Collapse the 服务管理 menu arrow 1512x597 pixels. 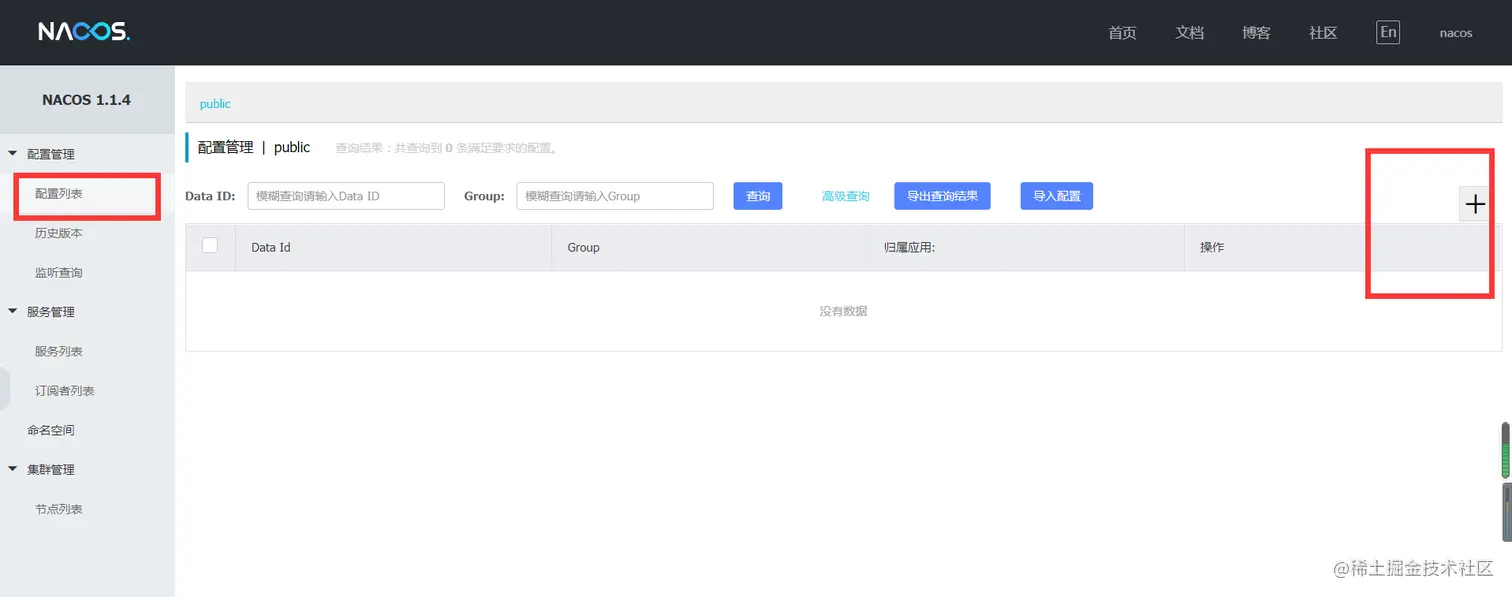(x=13, y=312)
